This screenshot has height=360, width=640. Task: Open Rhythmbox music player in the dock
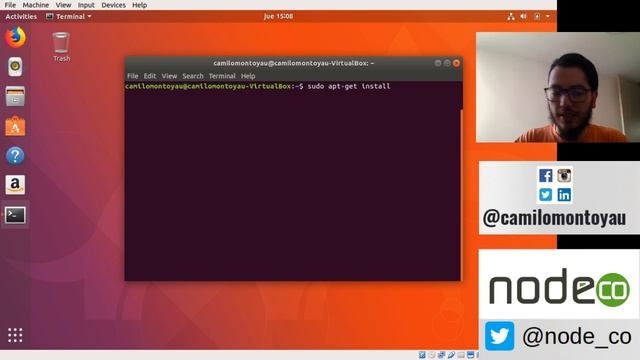pos(15,67)
